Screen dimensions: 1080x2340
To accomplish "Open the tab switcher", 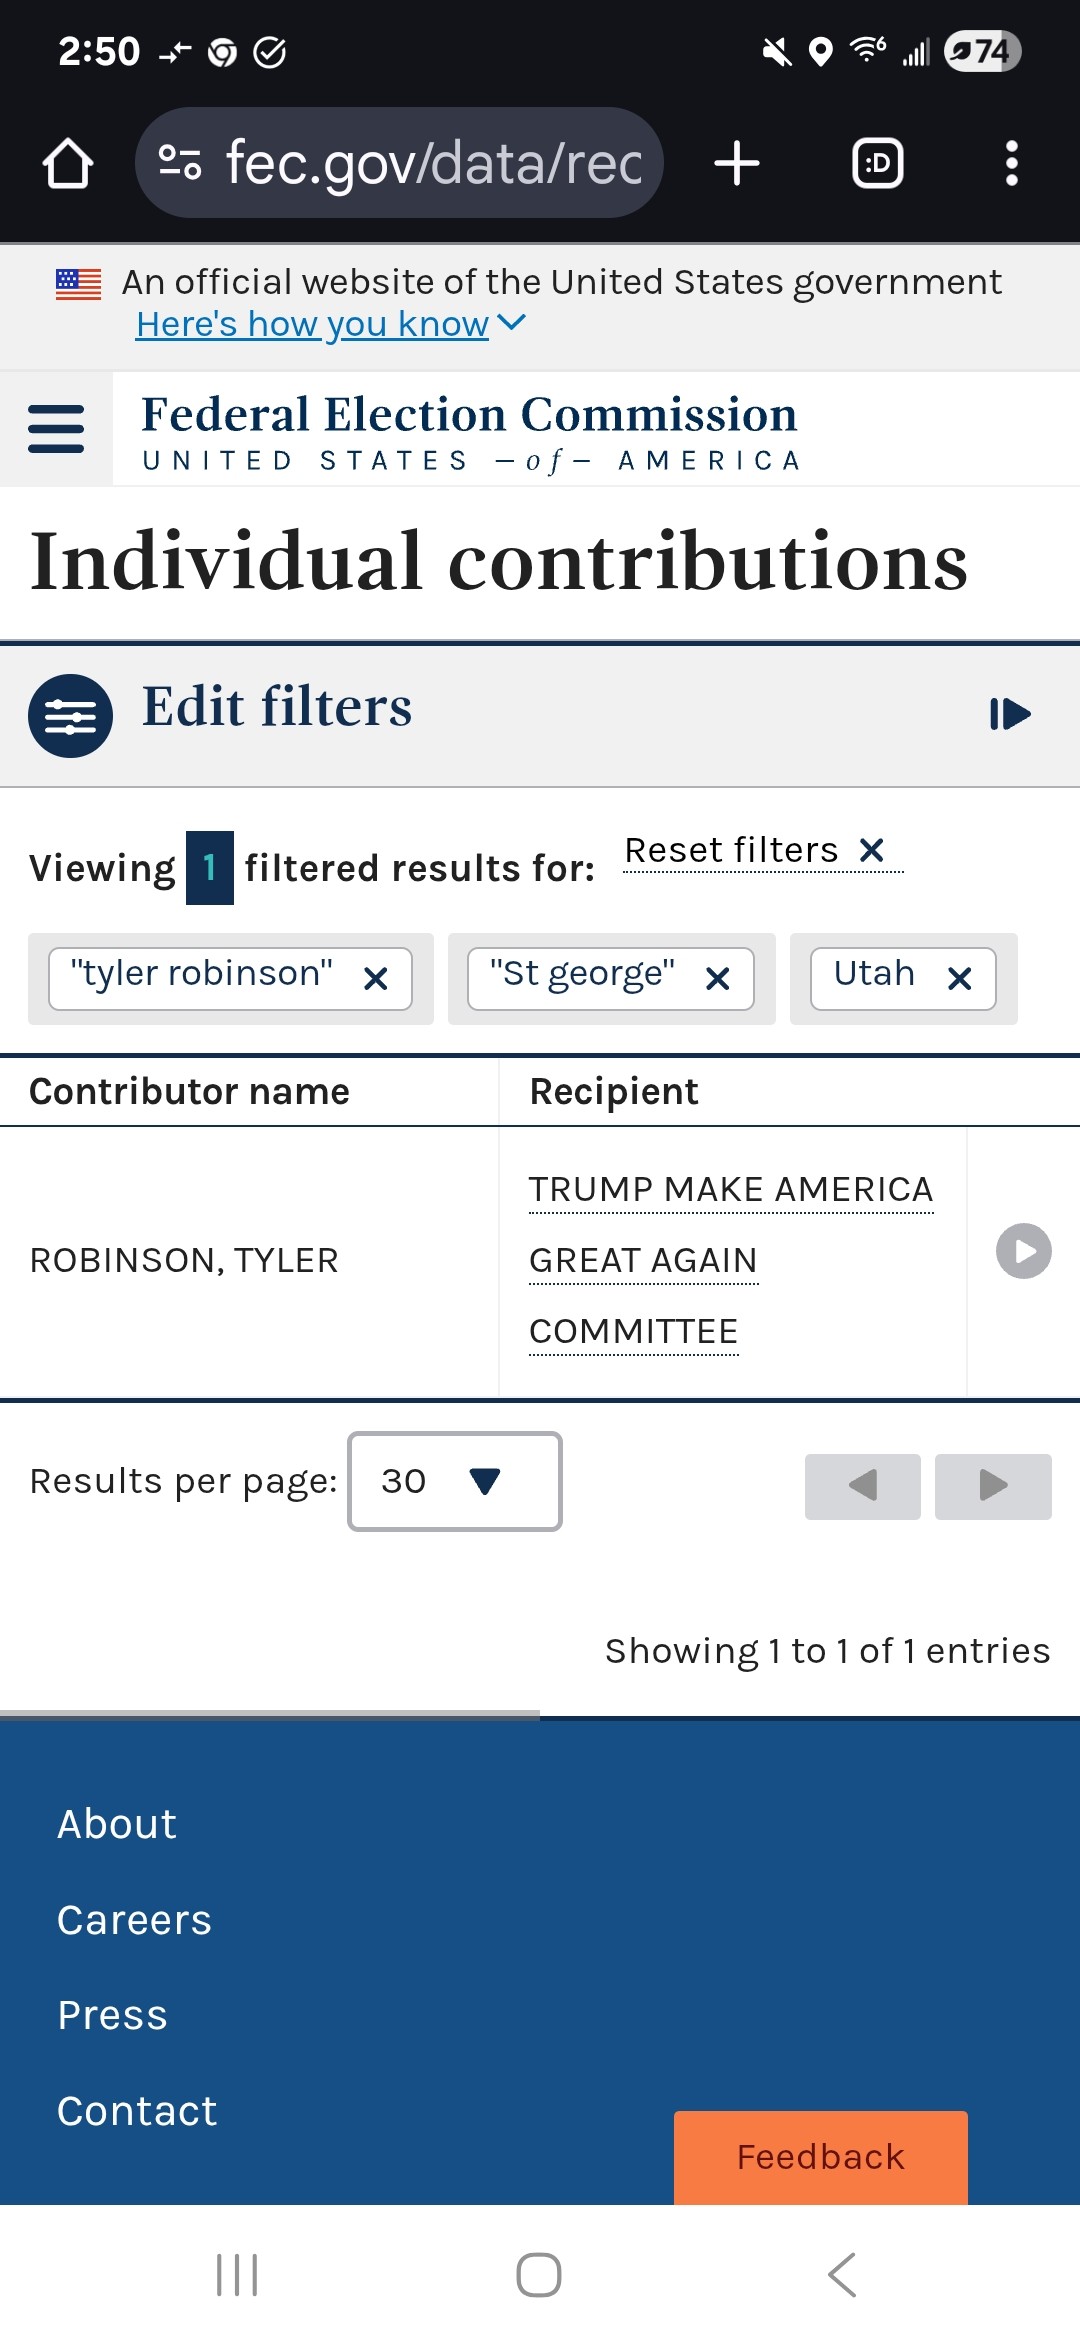I will pyautogui.click(x=877, y=163).
